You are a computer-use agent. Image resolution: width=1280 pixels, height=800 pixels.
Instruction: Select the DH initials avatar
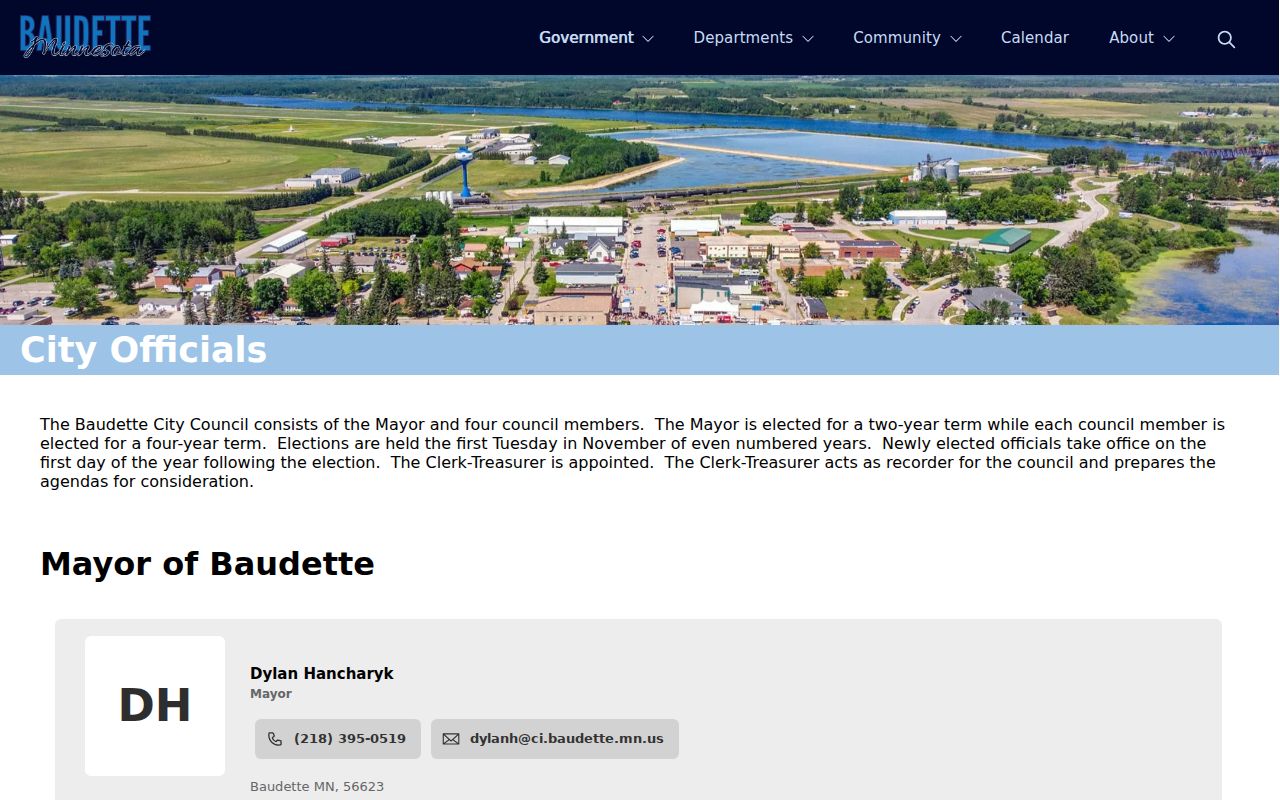point(155,706)
